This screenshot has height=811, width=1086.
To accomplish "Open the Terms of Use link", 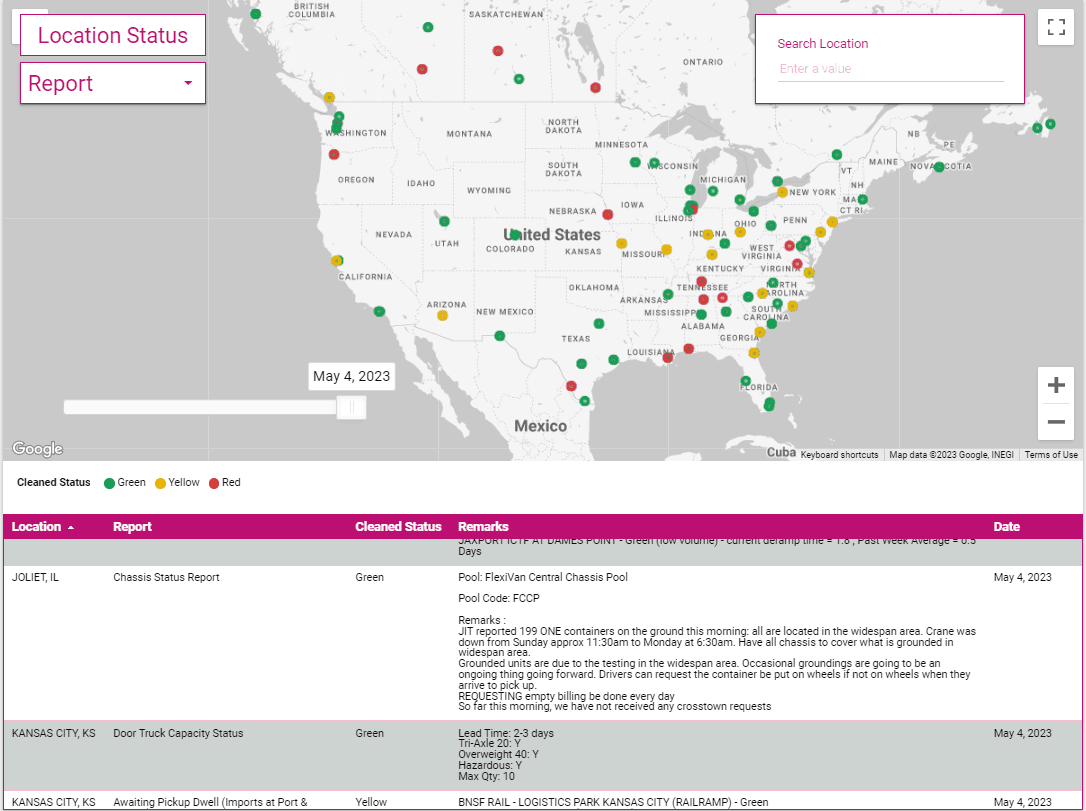I will pos(1051,455).
